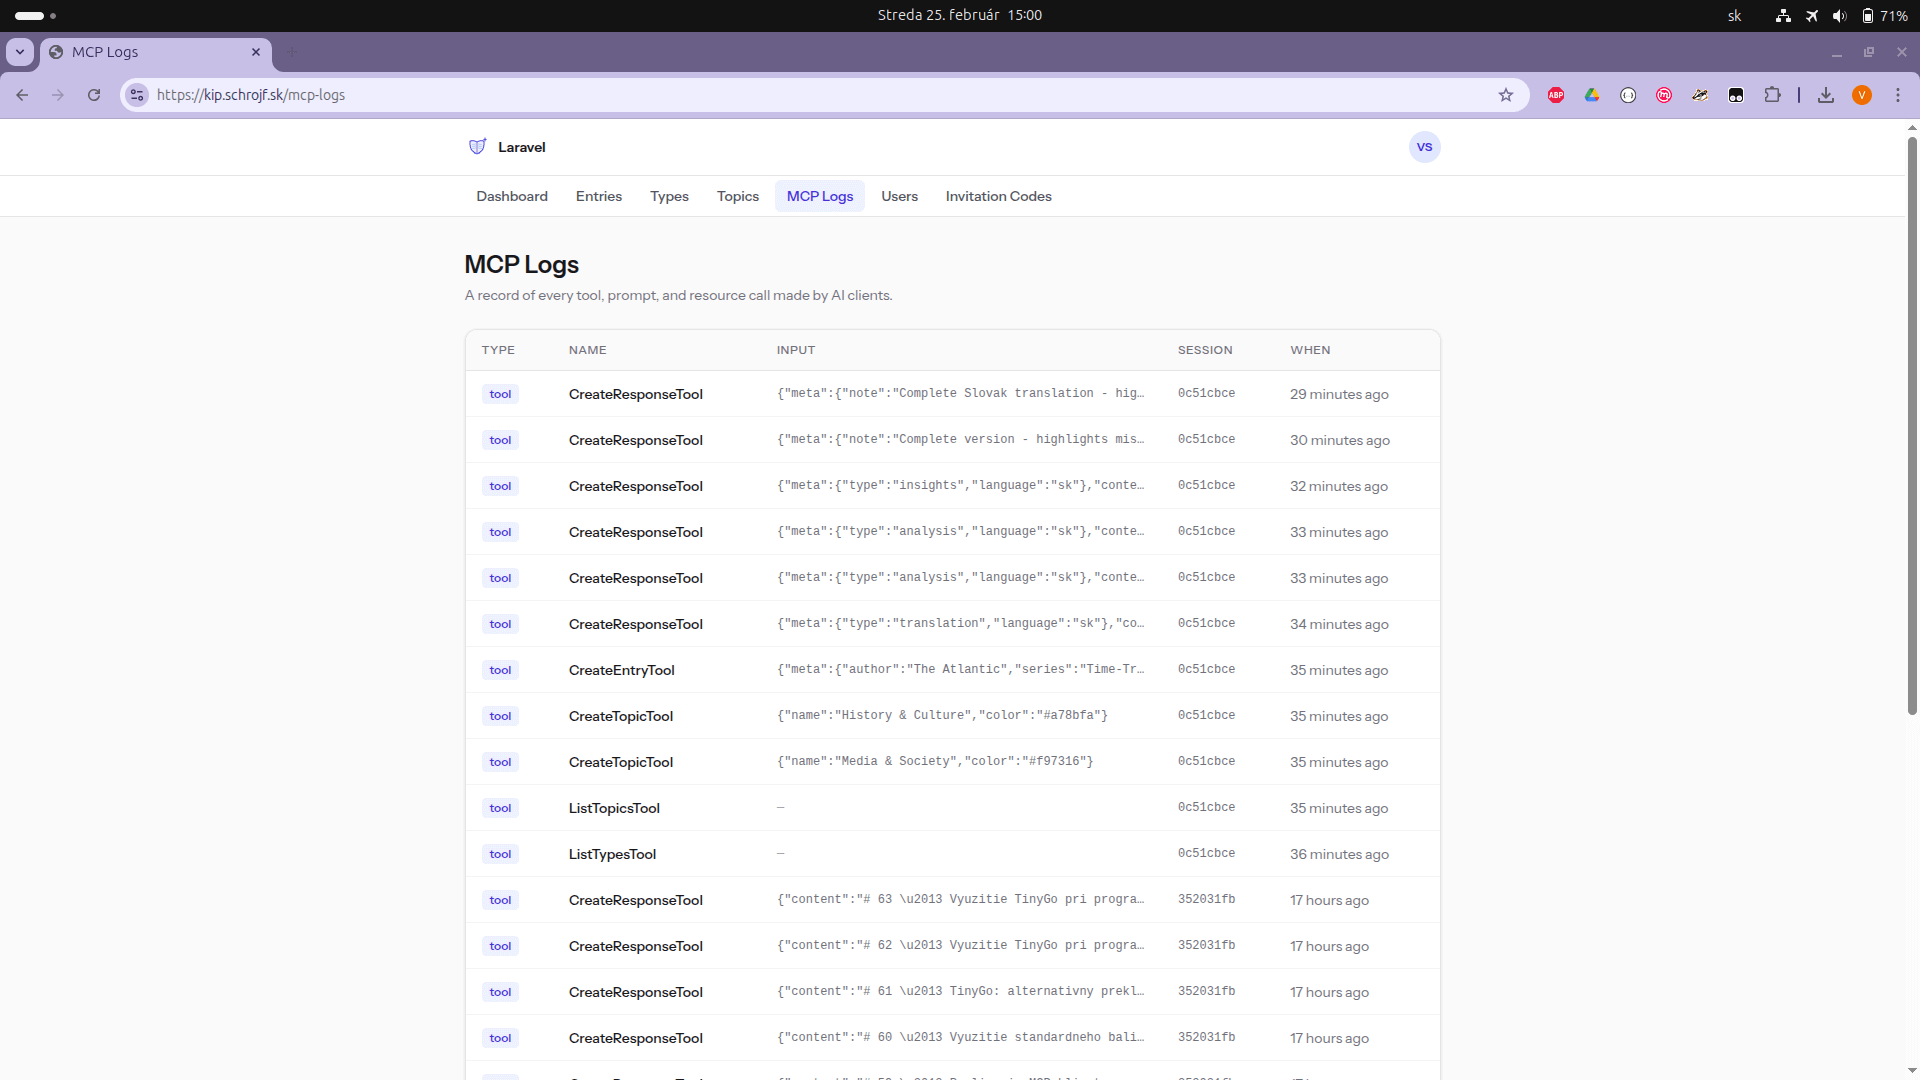Click the NAME column header

[x=588, y=350]
